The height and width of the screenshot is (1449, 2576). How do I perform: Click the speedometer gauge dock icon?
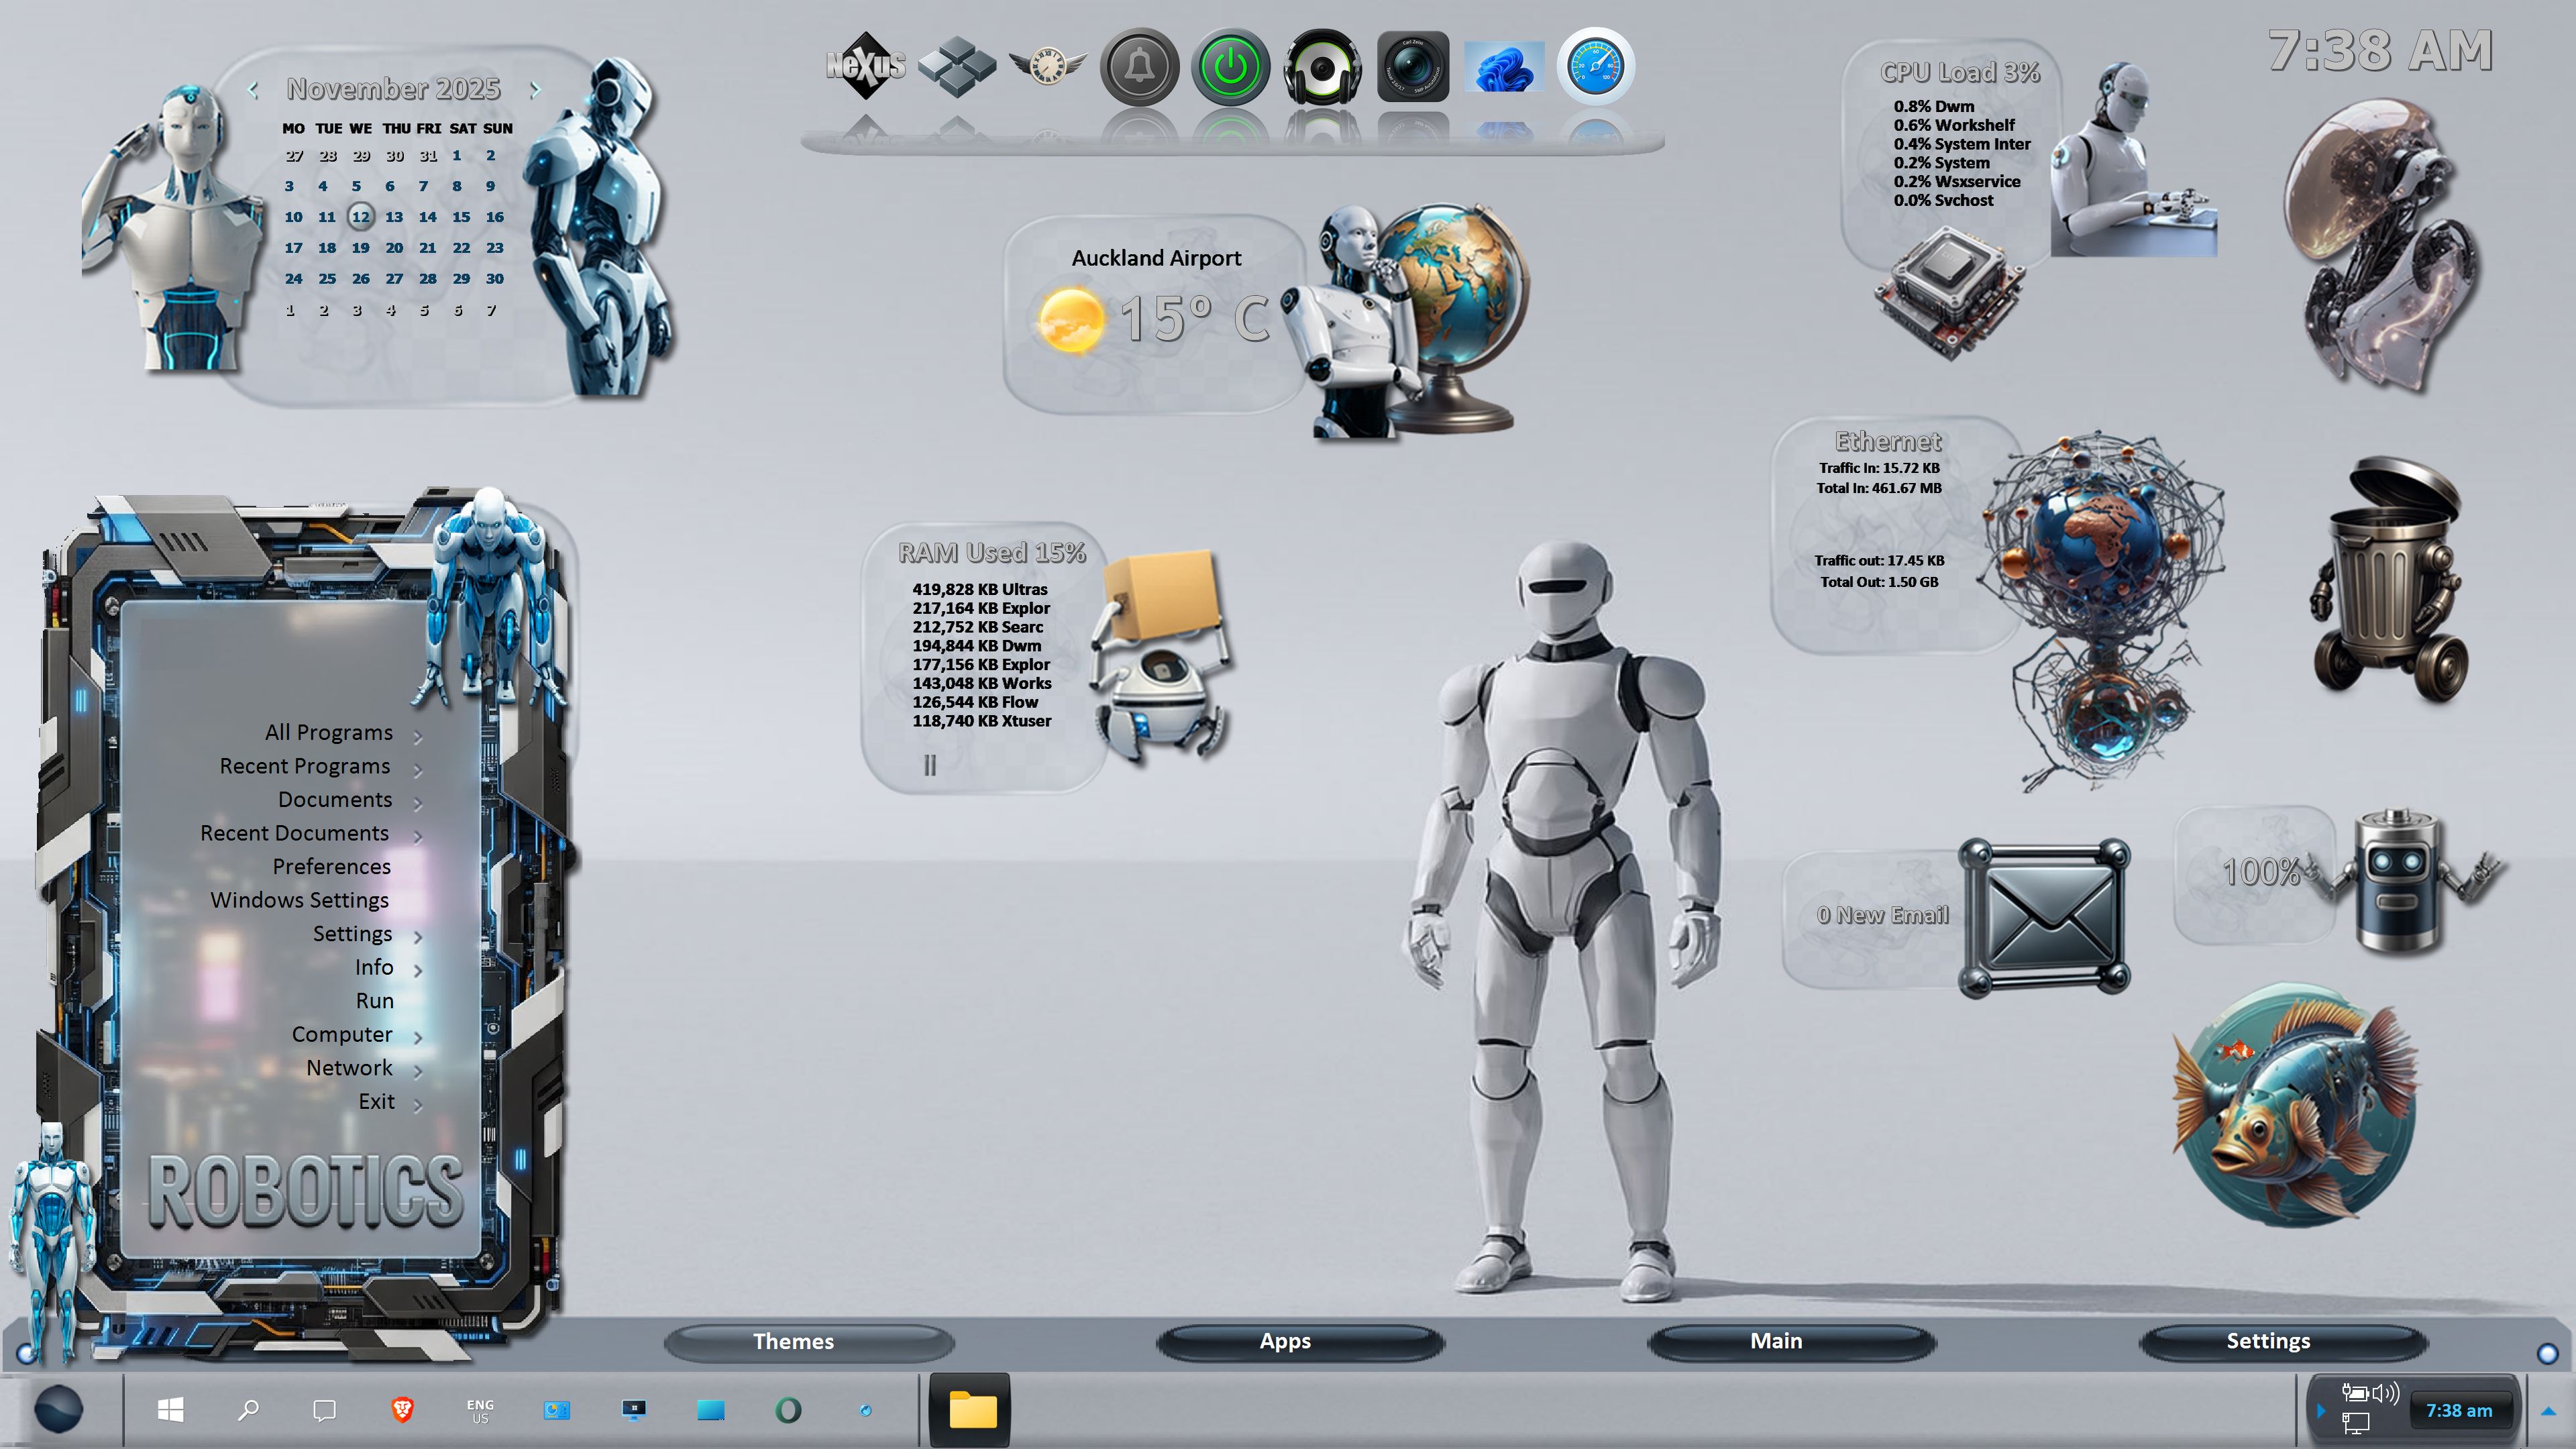pyautogui.click(x=1595, y=67)
